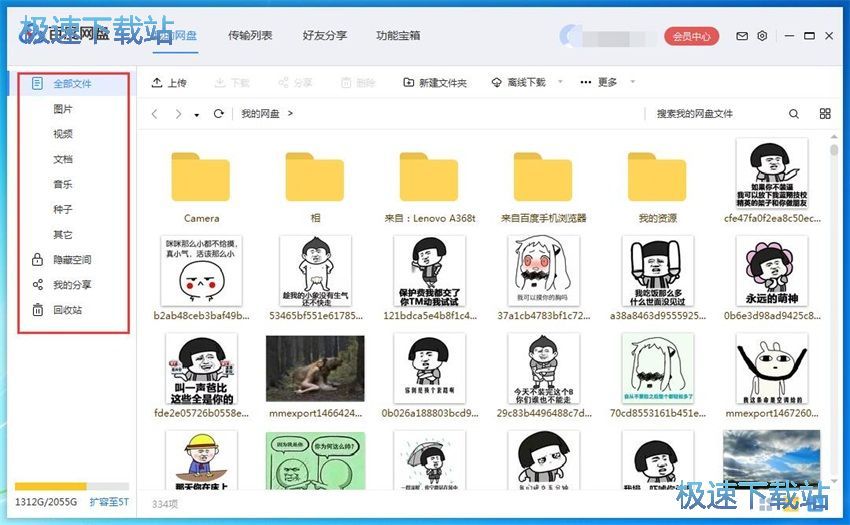Switch to 好友分享 tab
This screenshot has height=525, width=850.
[325, 36]
